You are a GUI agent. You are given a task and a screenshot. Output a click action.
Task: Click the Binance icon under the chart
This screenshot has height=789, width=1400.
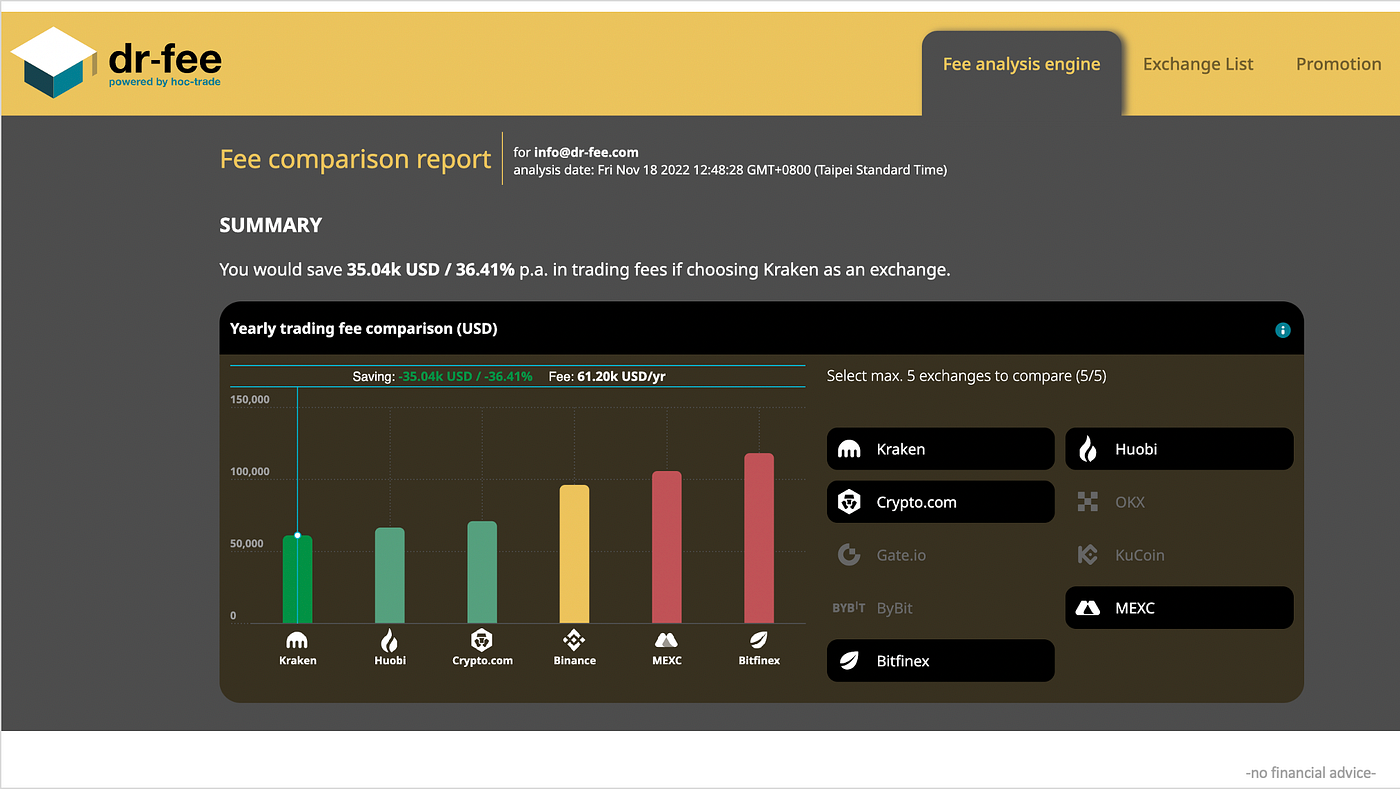click(574, 640)
